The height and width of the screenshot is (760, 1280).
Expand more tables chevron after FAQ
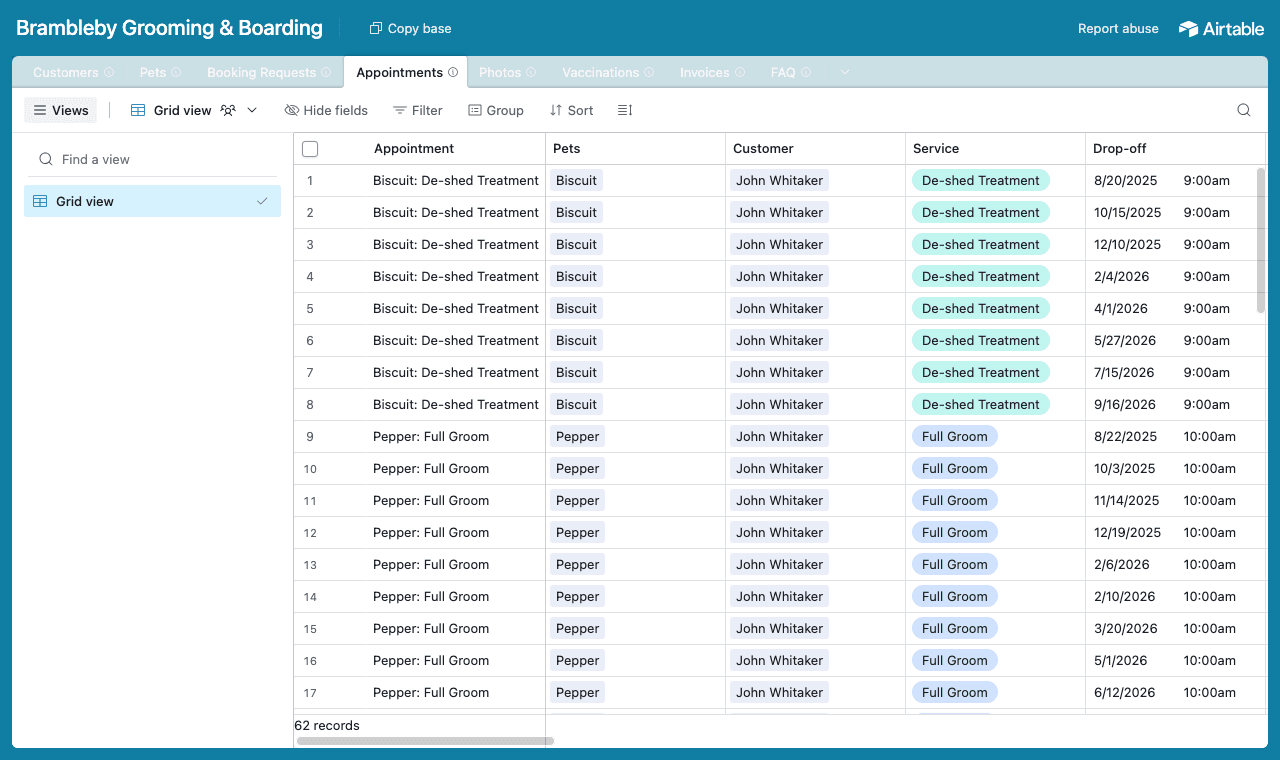(x=845, y=73)
